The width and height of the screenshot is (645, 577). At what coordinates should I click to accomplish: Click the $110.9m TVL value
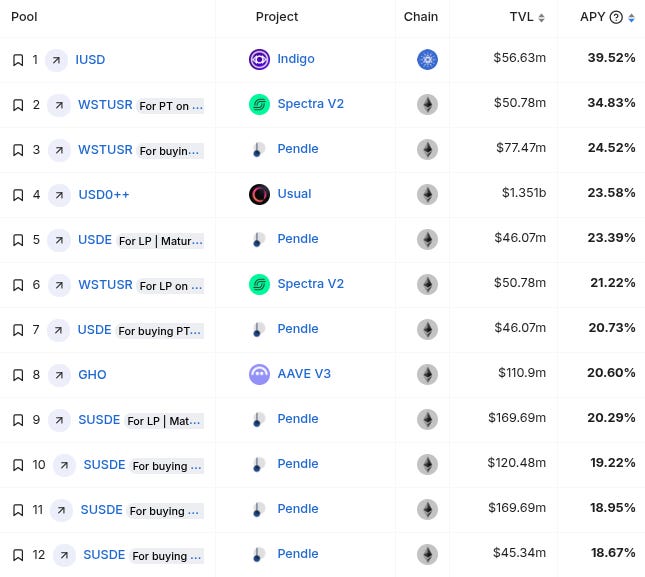point(522,373)
